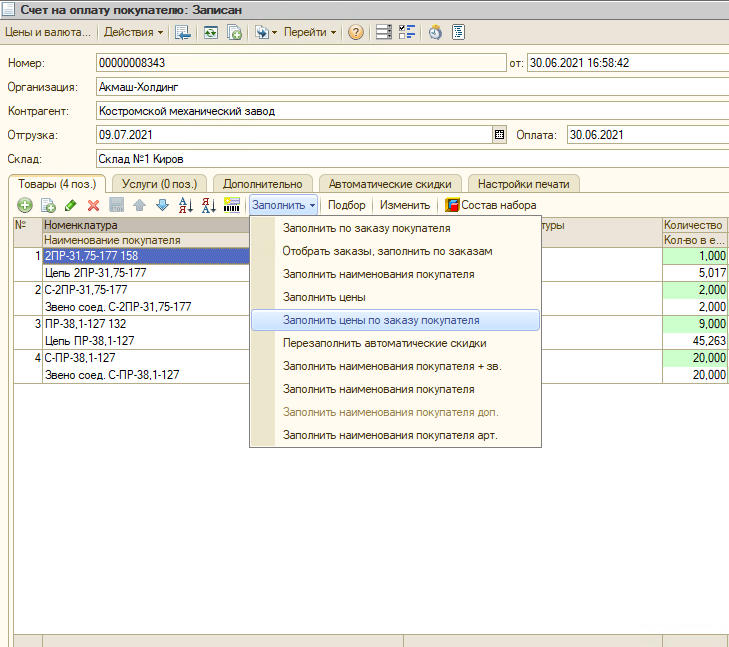Viewport: 729px width, 647px height.
Task: Click the 'find in list' toolbar icon
Action: [183, 32]
